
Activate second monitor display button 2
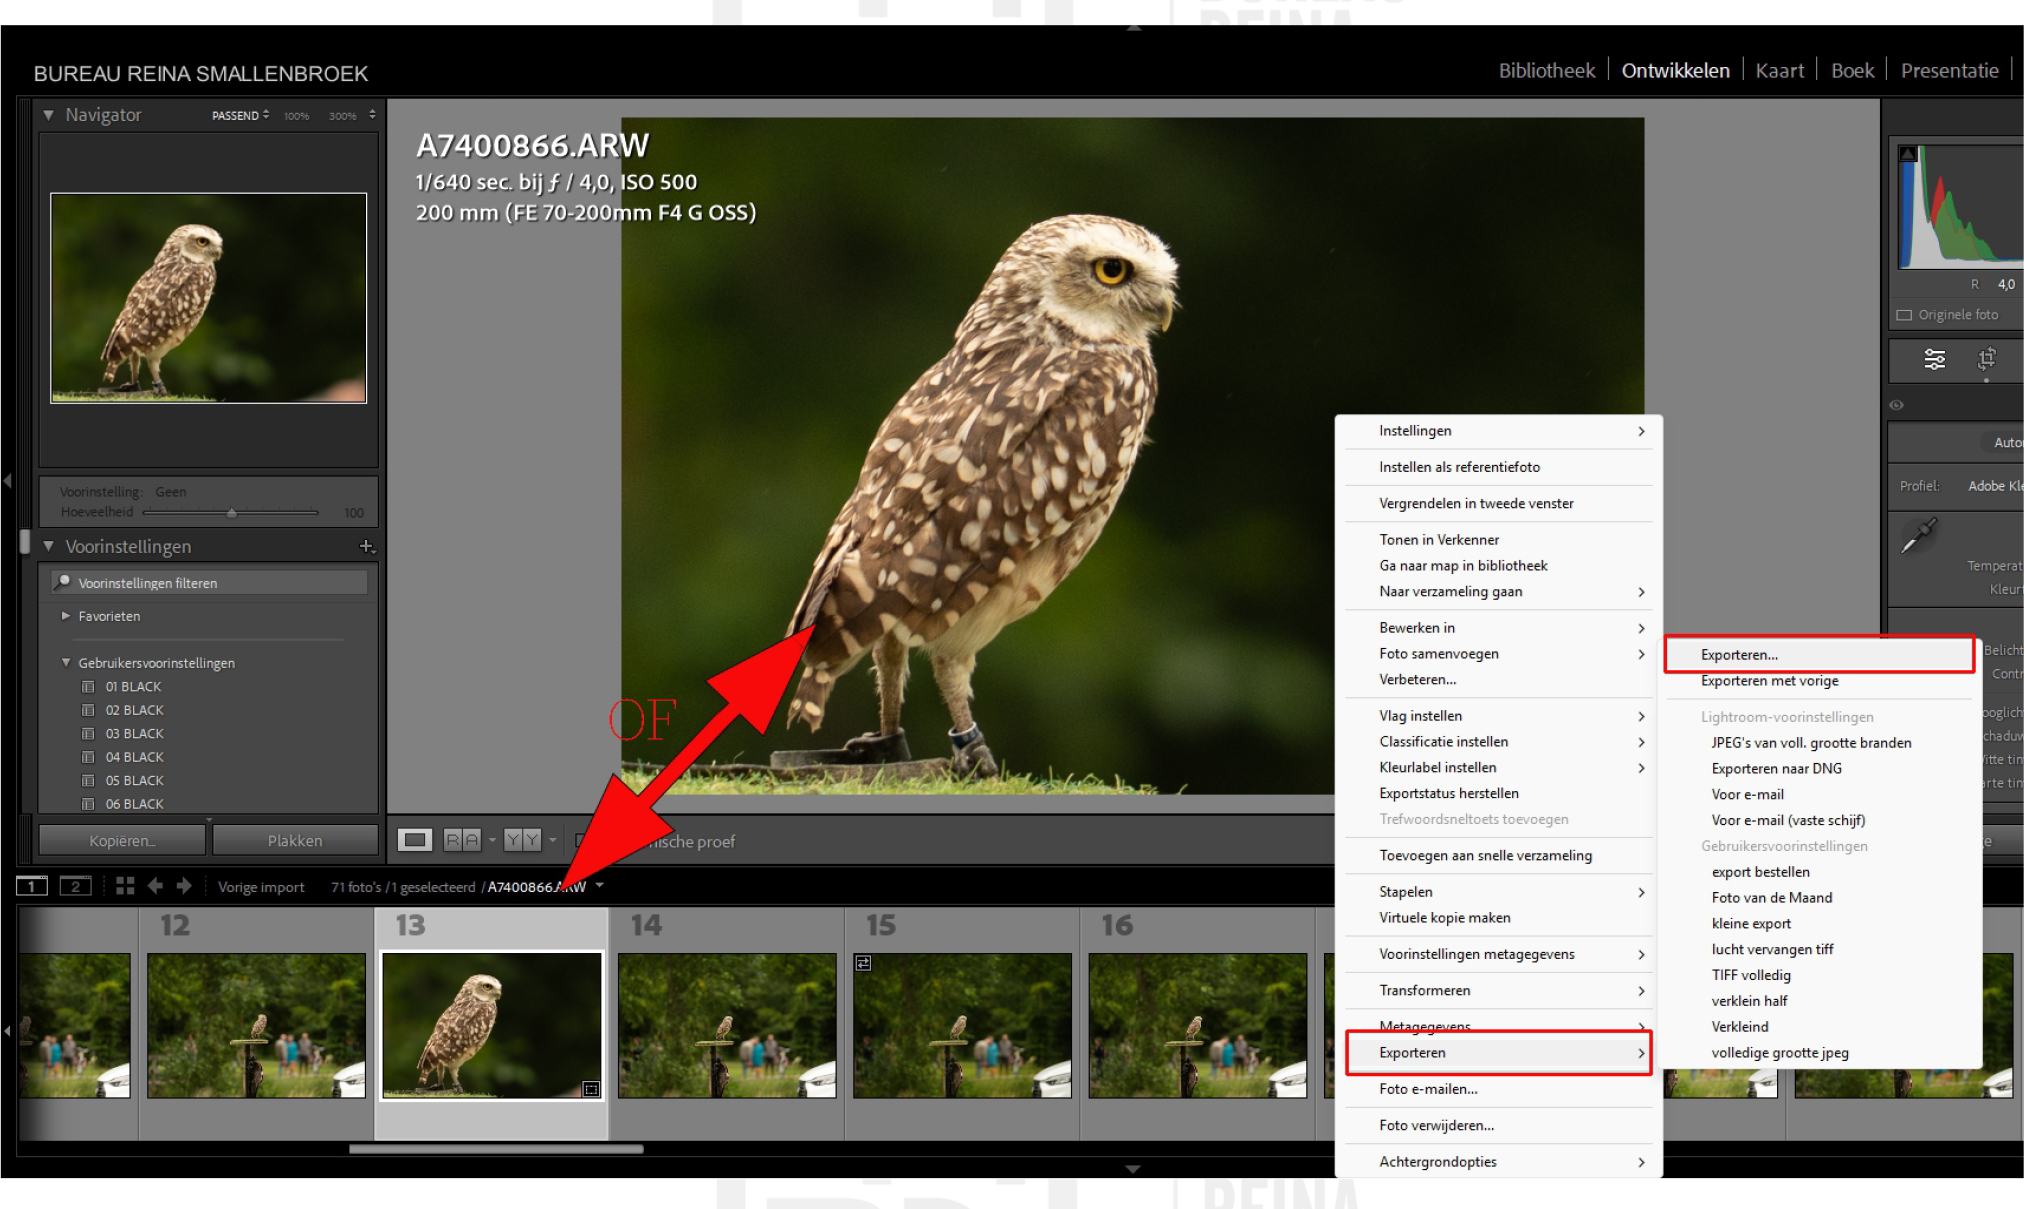coord(75,886)
